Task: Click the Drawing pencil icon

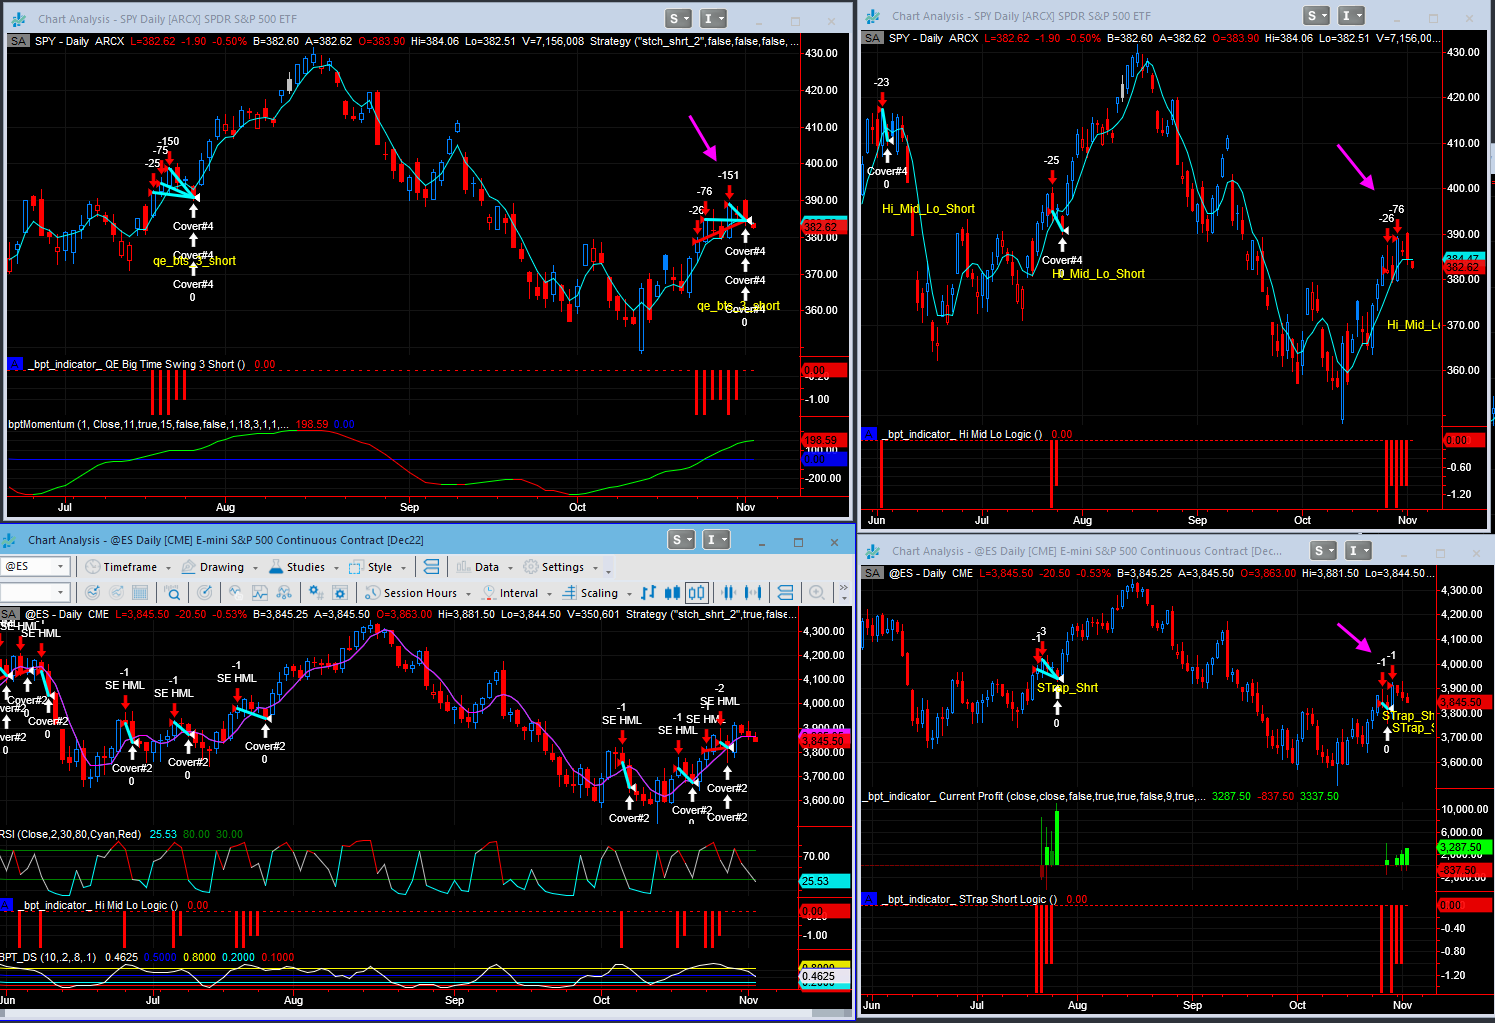Action: 188,567
